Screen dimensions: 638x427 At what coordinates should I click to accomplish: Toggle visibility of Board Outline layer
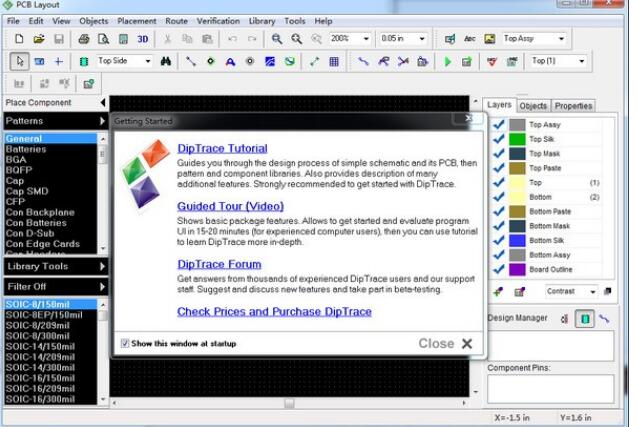498,269
